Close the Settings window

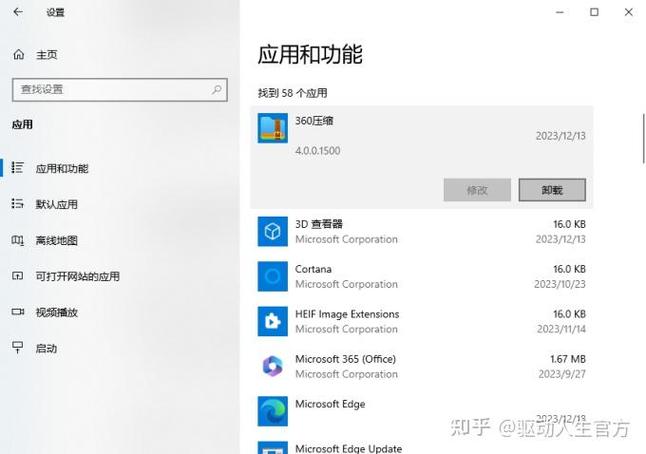[x=628, y=12]
